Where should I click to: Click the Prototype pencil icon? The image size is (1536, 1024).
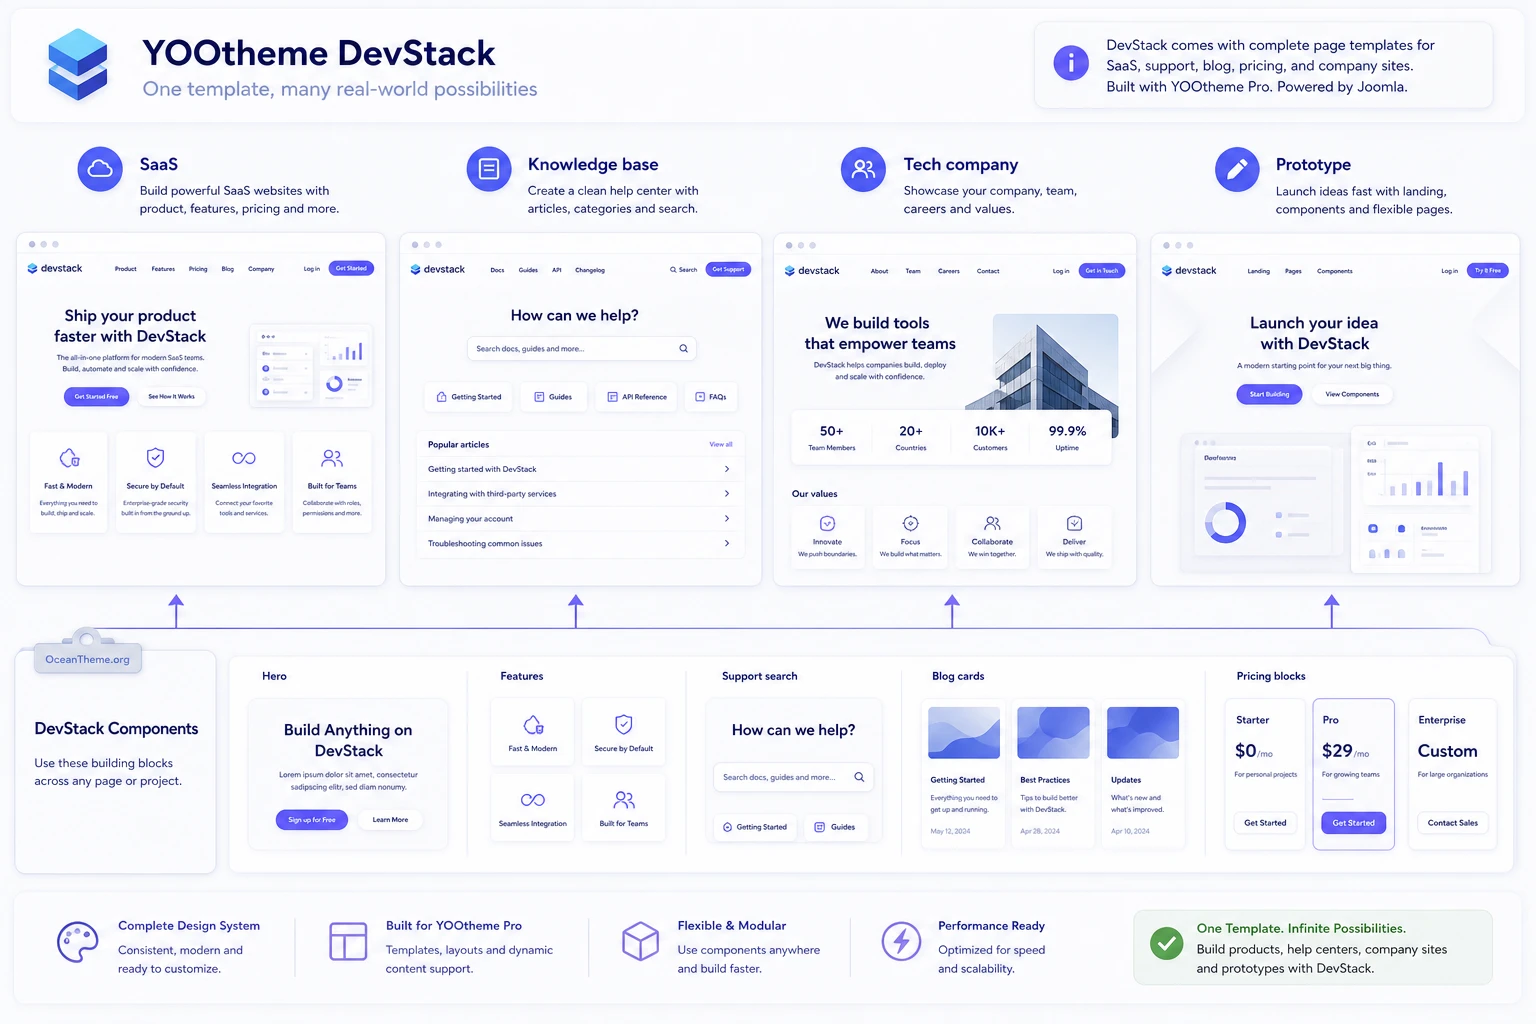point(1237,169)
